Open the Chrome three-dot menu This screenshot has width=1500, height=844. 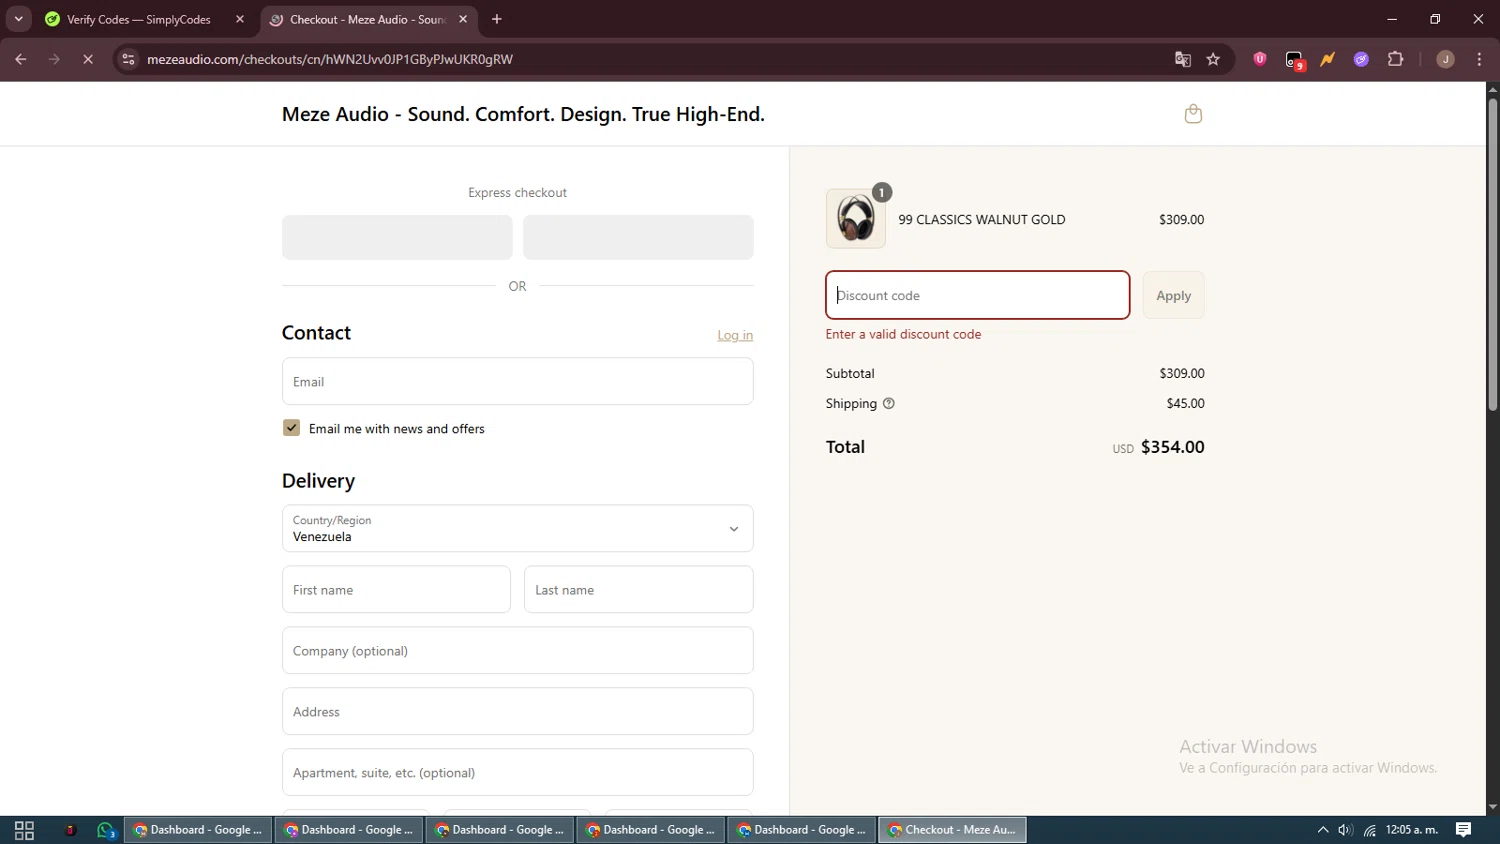coord(1480,60)
